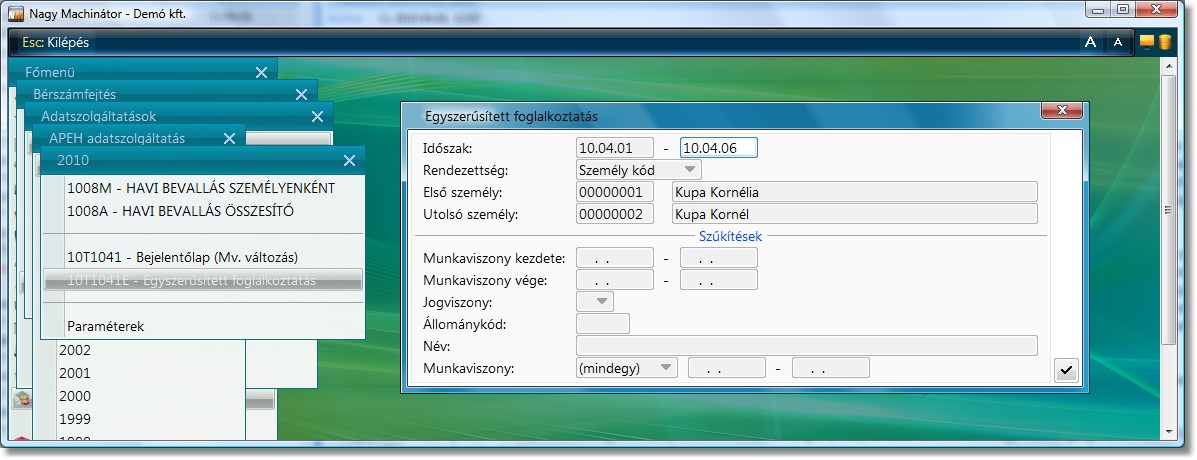Viewport: 1197px width, 460px height.
Task: Select year 2001 in the list
Action: (x=75, y=373)
